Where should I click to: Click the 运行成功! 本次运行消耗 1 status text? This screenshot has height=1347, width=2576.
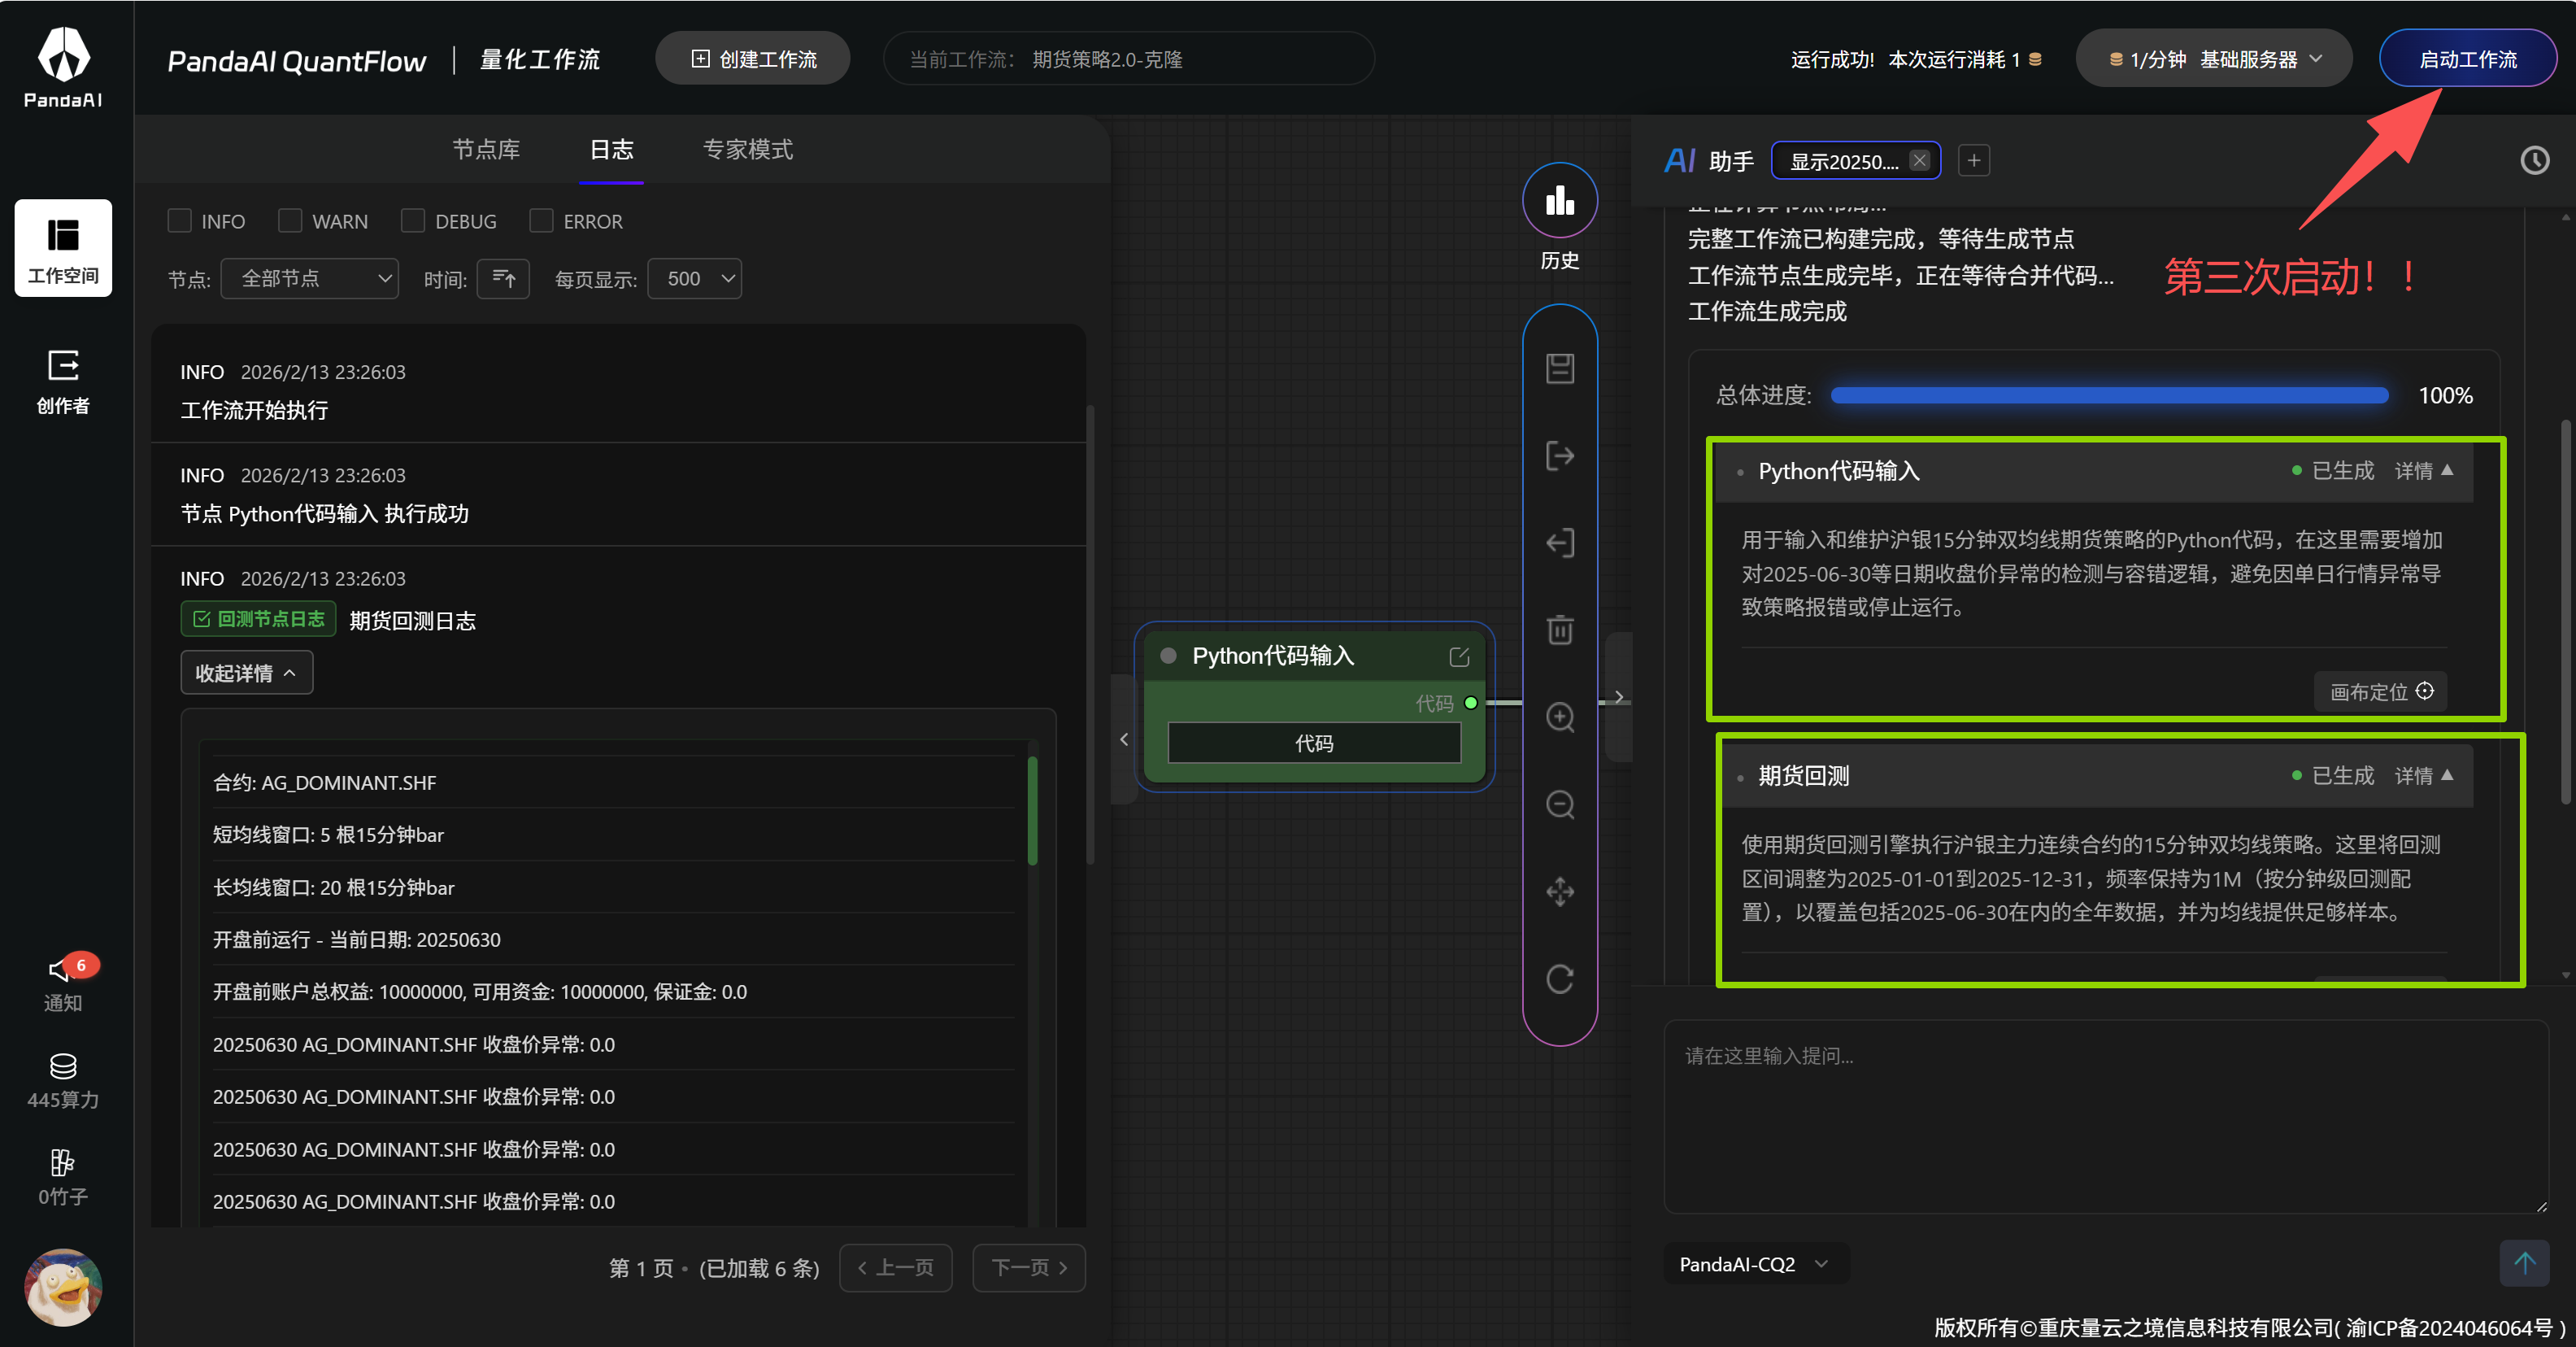(x=1915, y=60)
